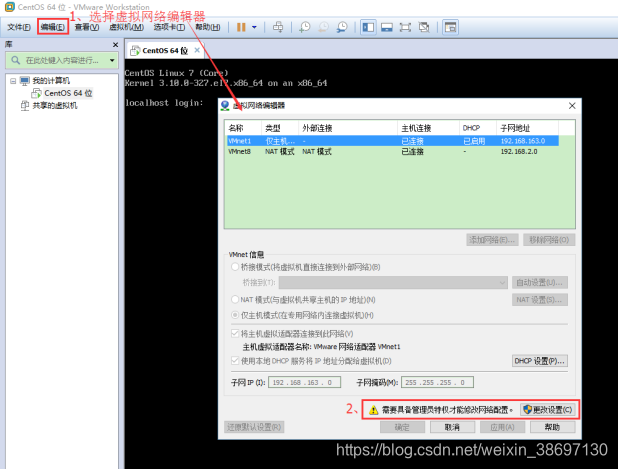Click the library search field
The height and width of the screenshot is (469, 618).
click(x=62, y=60)
